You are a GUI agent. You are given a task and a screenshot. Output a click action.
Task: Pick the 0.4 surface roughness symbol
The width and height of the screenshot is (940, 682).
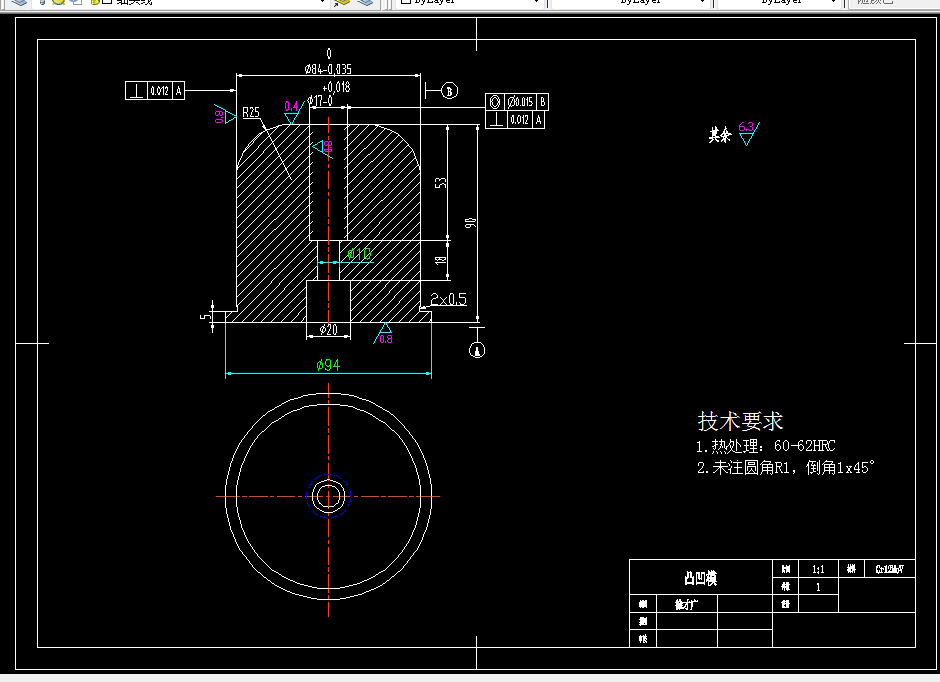293,111
